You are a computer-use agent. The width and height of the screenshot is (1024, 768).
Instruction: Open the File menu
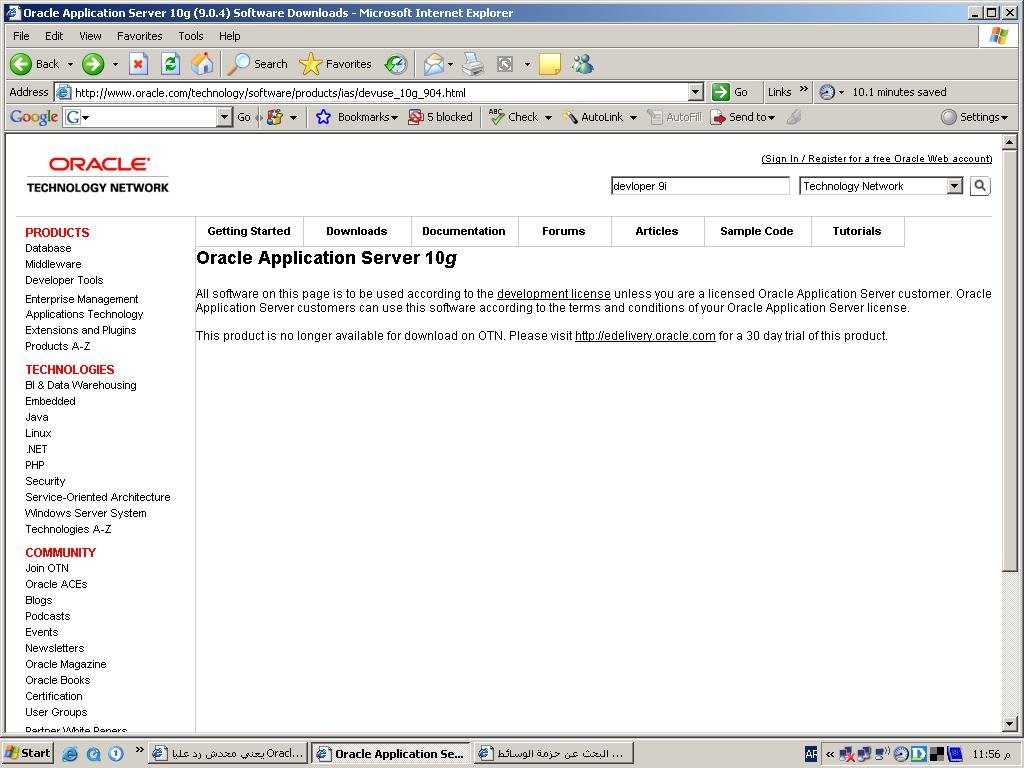click(21, 36)
